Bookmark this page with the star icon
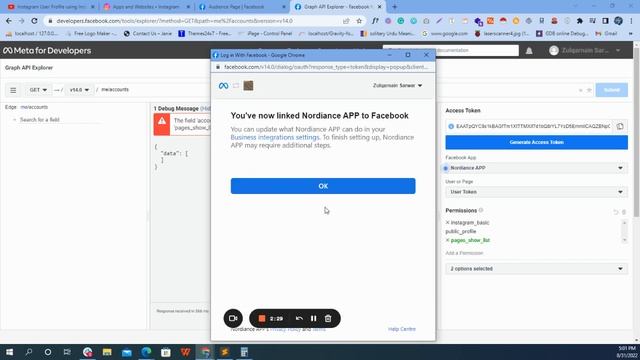The width and height of the screenshot is (640, 360). pyautogui.click(x=359, y=21)
